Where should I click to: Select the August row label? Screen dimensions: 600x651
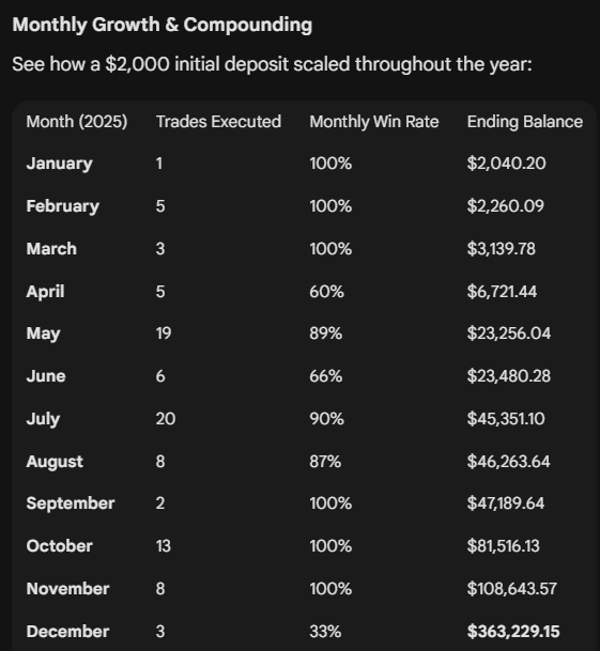(x=55, y=461)
